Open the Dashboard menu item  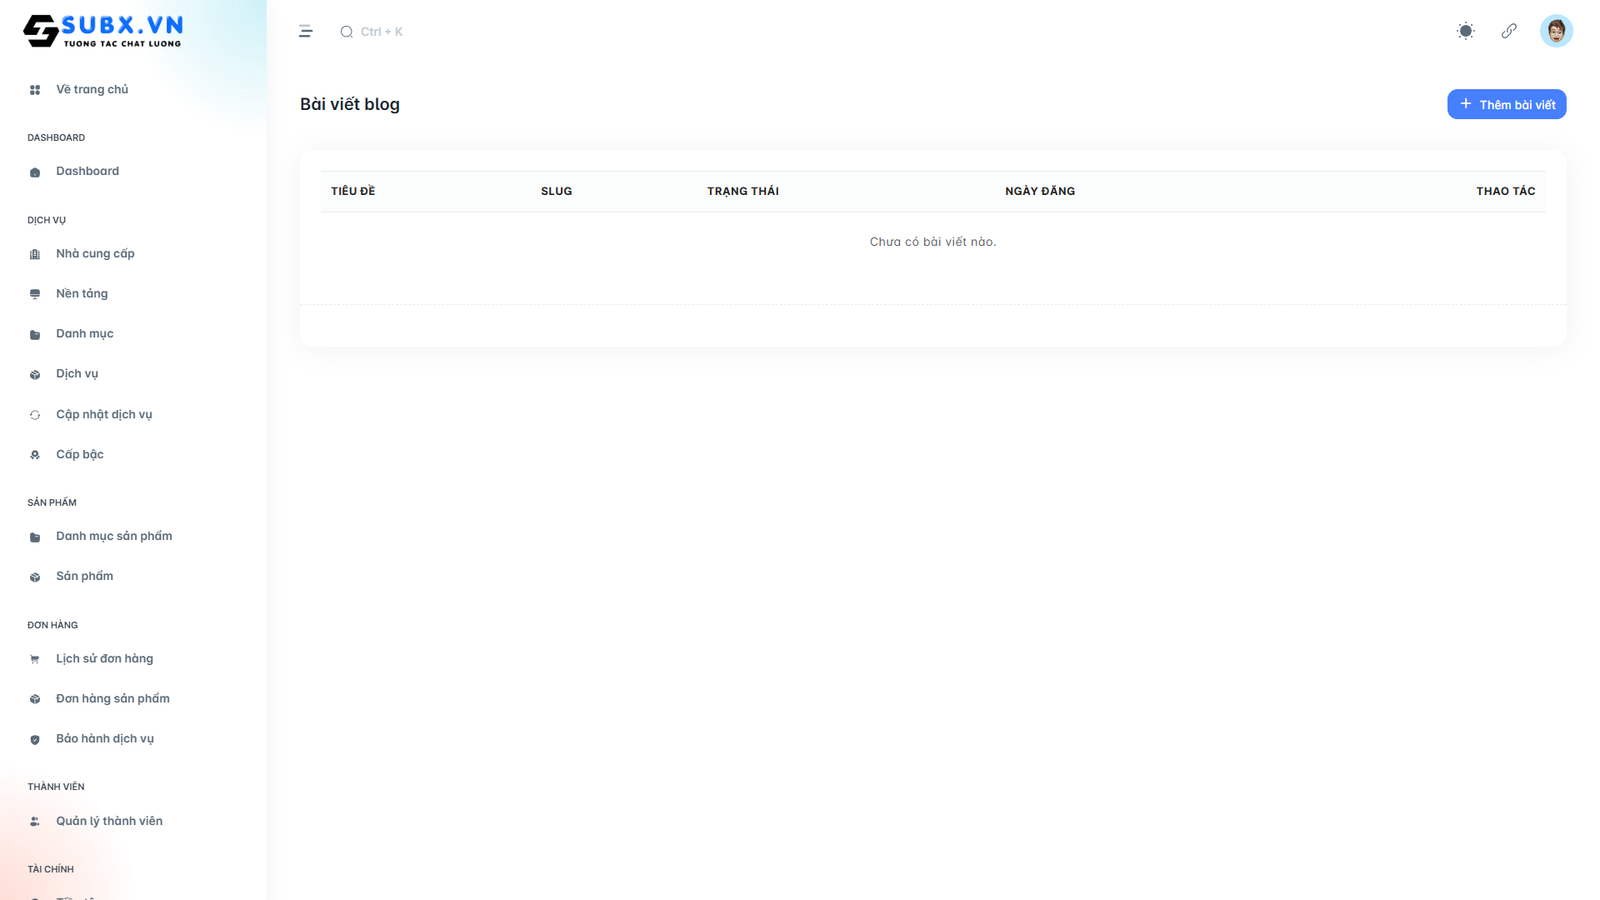coord(87,171)
